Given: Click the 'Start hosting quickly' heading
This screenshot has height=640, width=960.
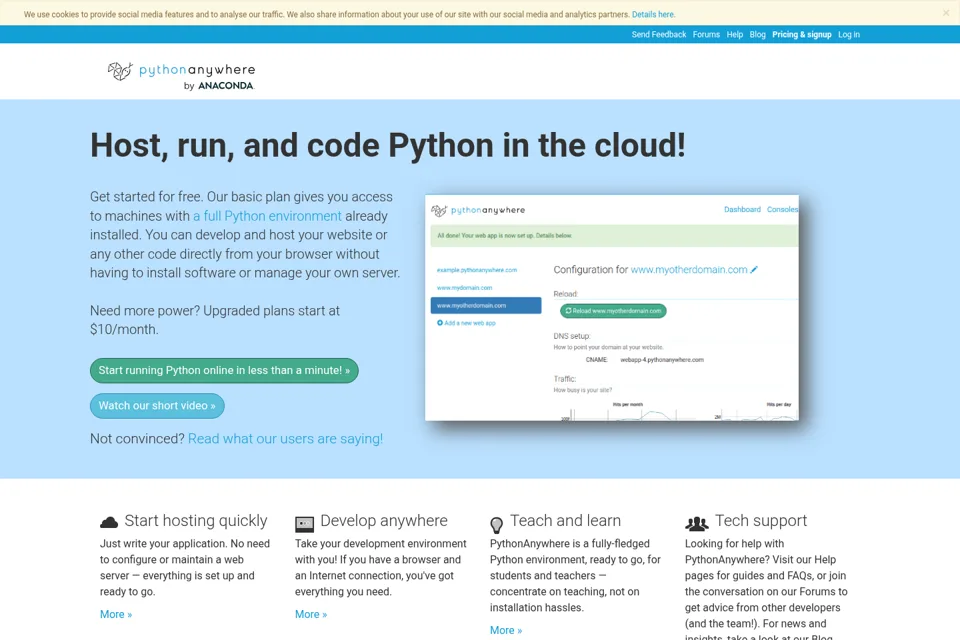Looking at the screenshot, I should [x=196, y=521].
